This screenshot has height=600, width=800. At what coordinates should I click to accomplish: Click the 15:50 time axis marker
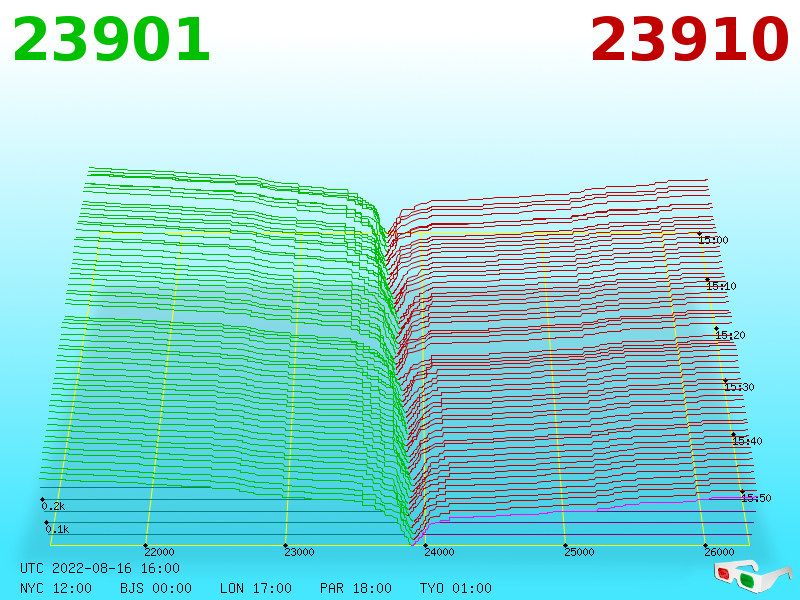[x=757, y=498]
